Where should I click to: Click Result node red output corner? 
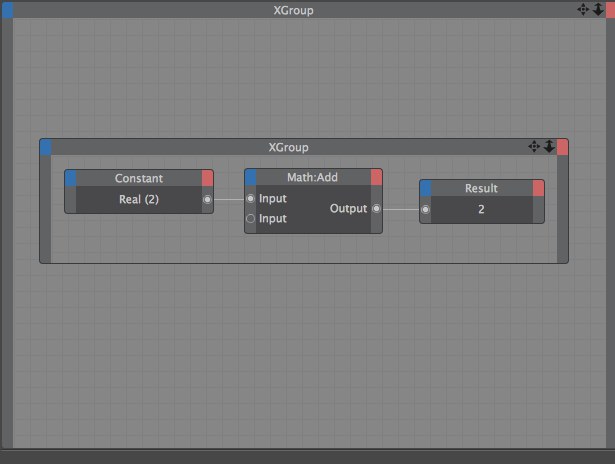pos(539,188)
